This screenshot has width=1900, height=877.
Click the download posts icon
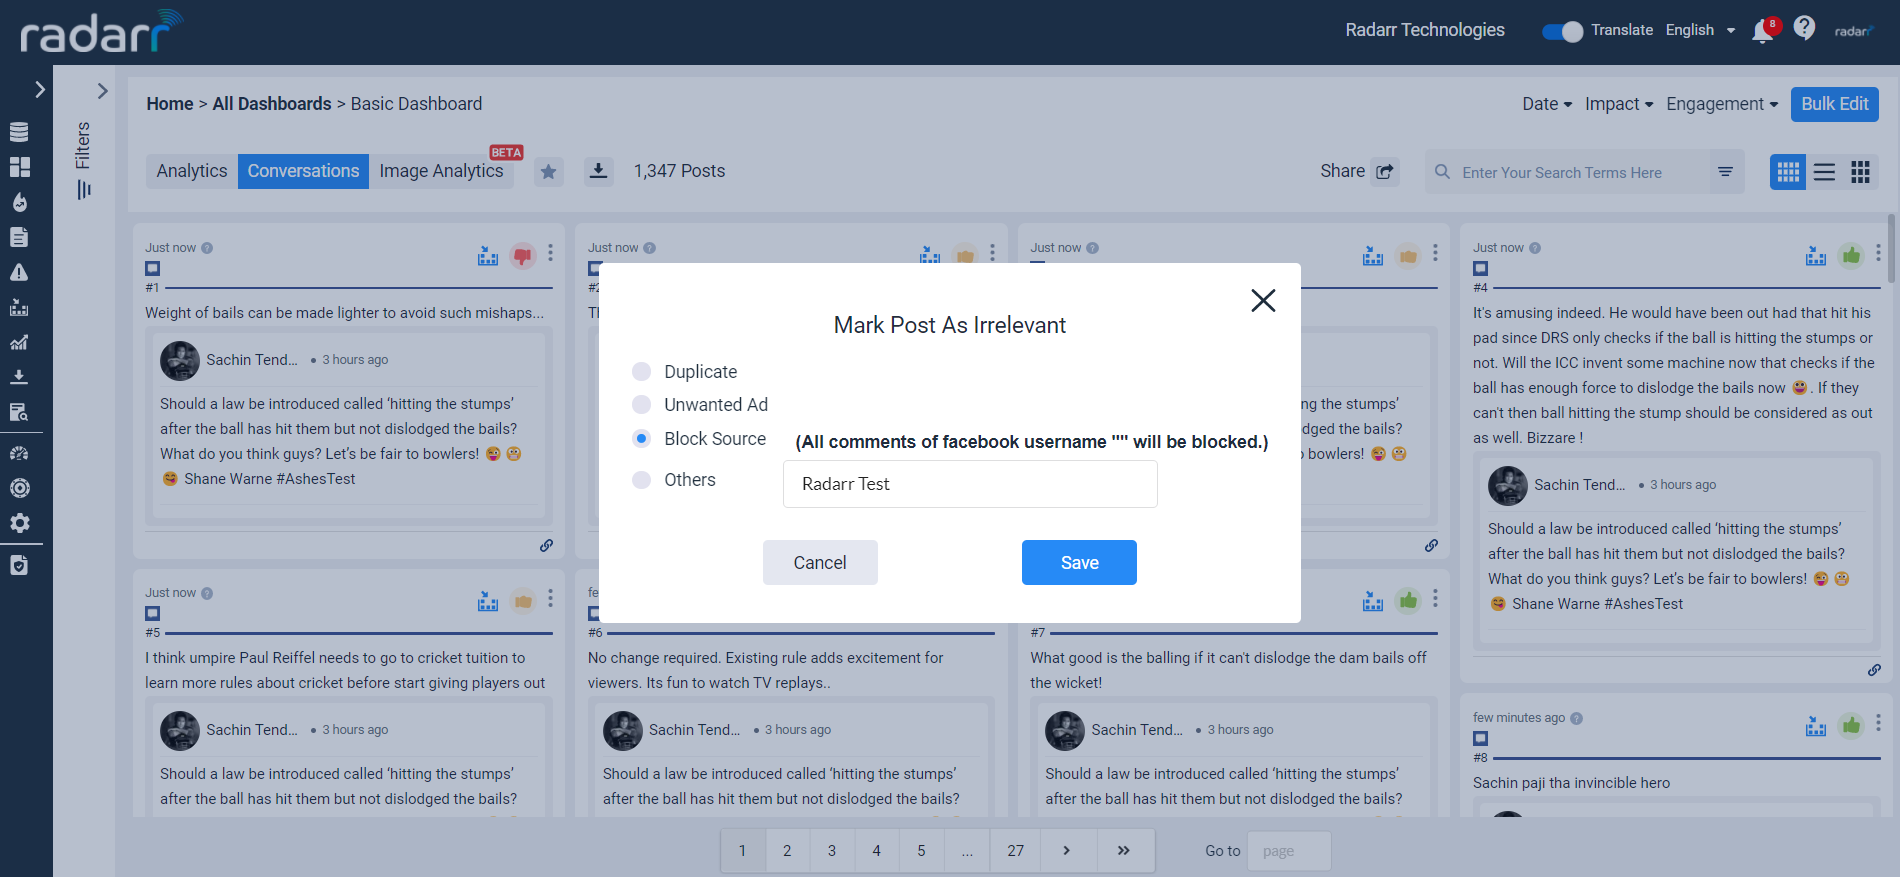(598, 171)
